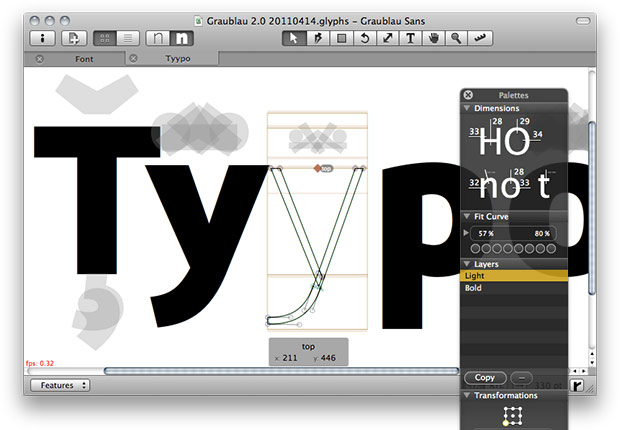Viewport: 620px width, 430px height.
Task: Close the Tyypo tab
Action: [134, 58]
